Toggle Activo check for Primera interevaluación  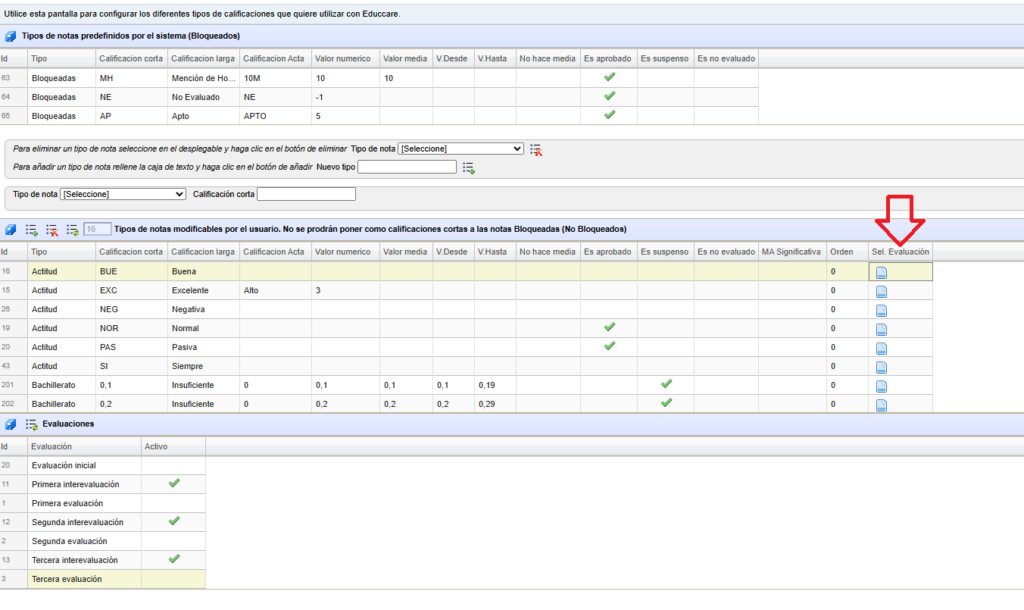tap(173, 483)
